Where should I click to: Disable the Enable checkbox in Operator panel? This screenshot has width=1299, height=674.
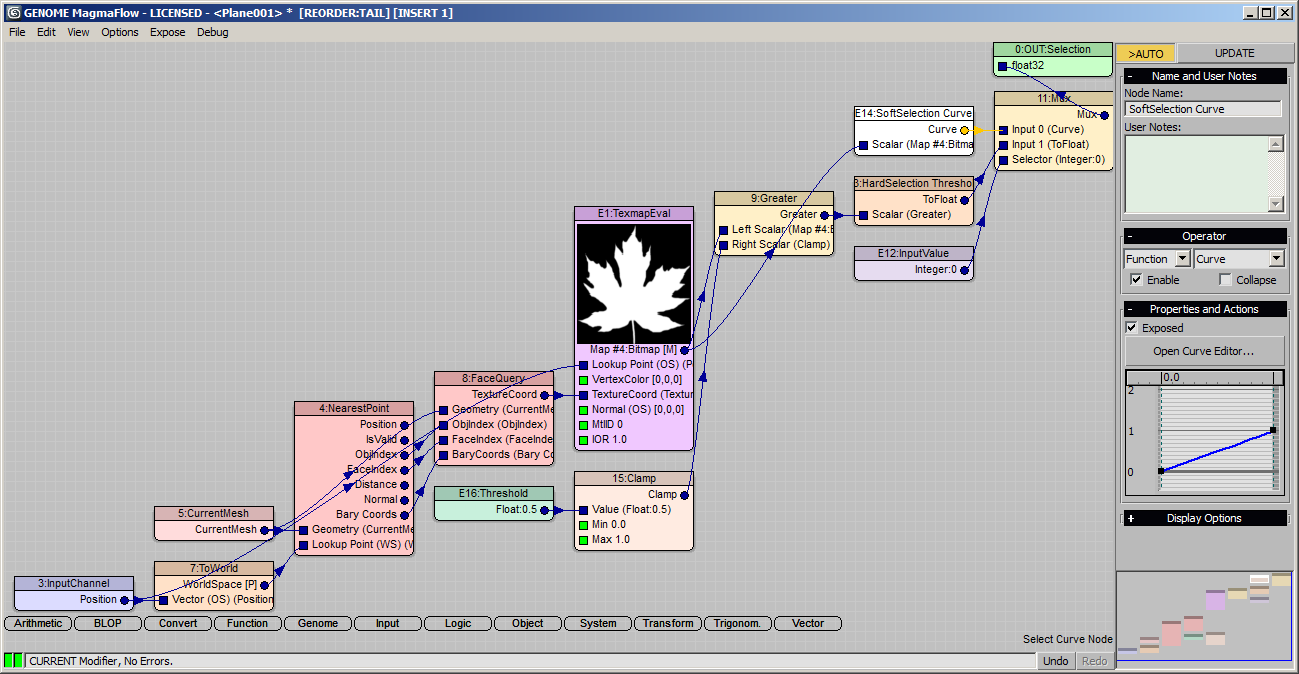pos(1138,280)
